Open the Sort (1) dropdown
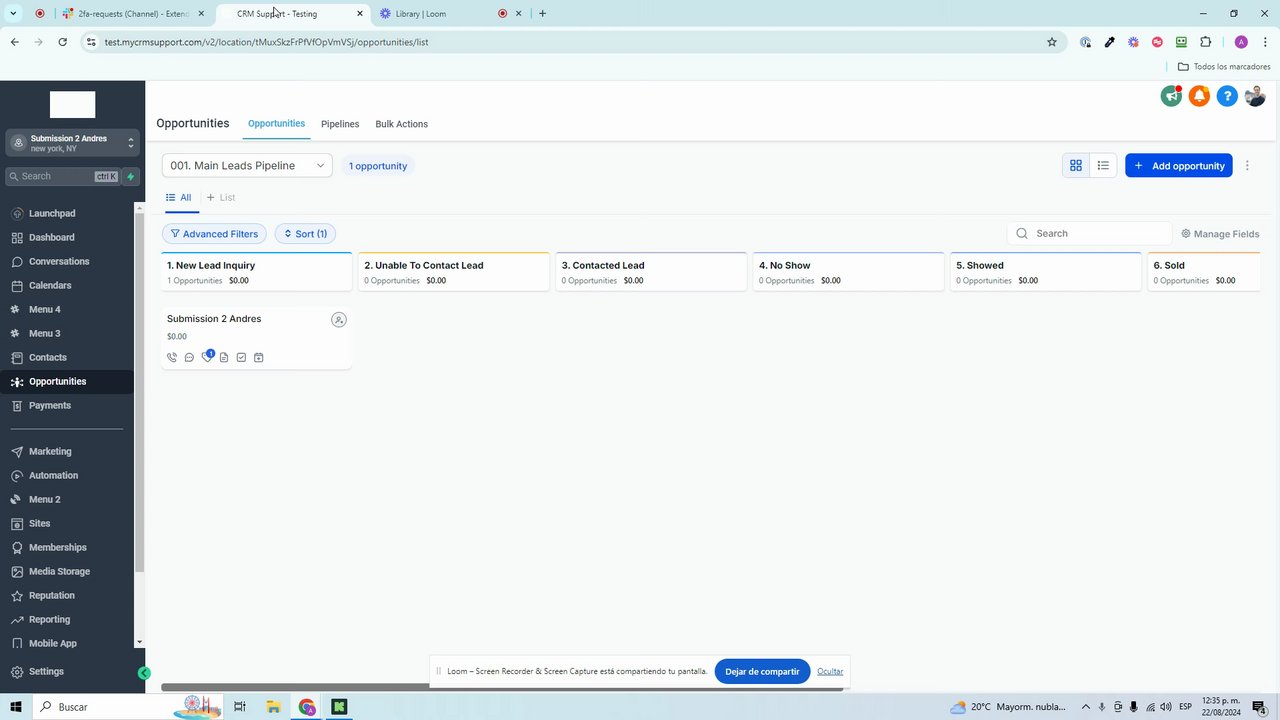1280x720 pixels. [x=305, y=234]
